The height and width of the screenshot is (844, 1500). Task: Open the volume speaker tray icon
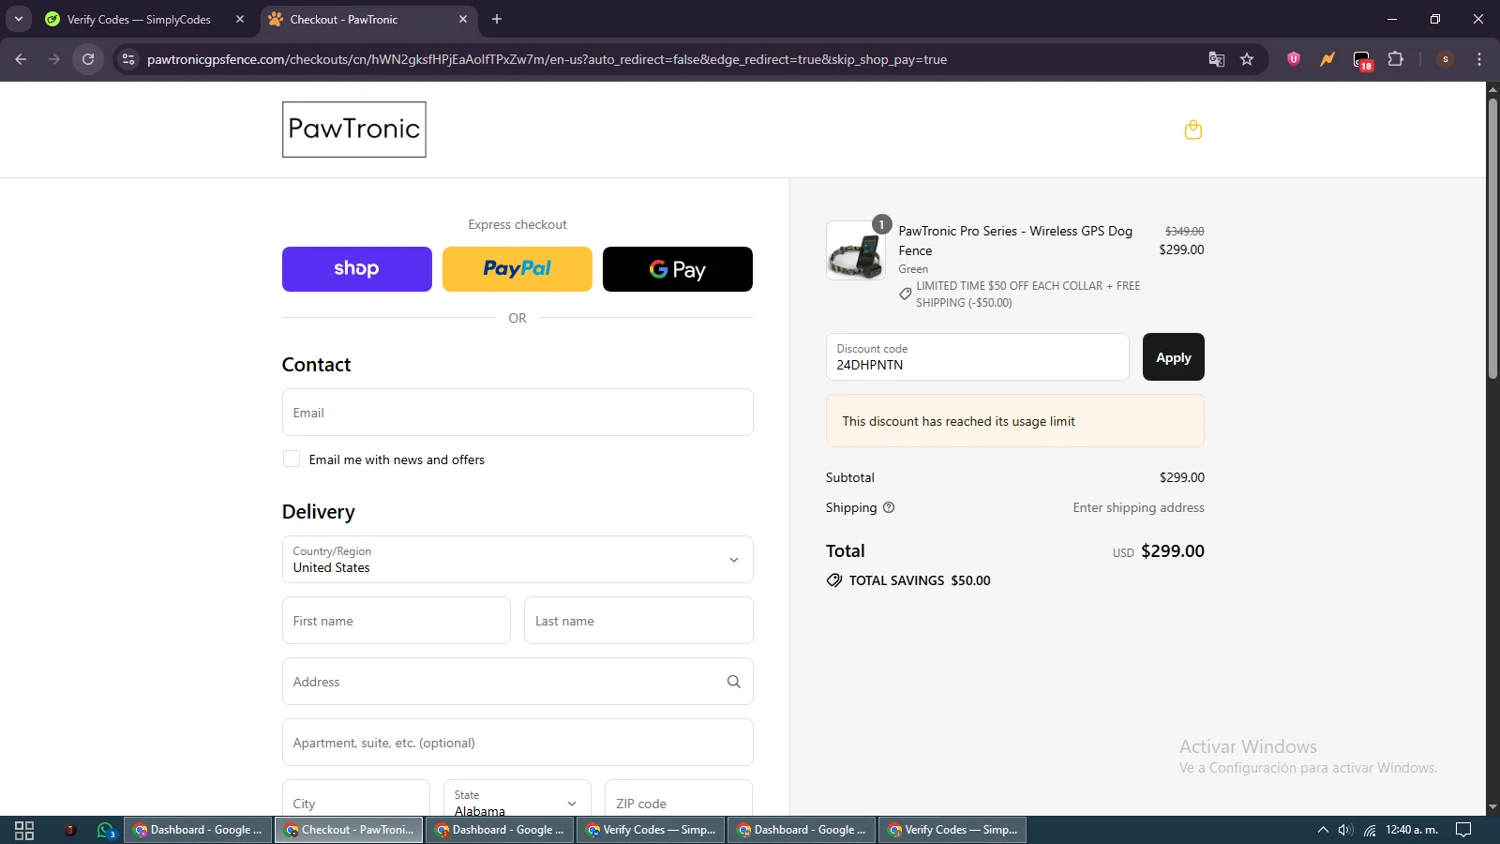tap(1346, 830)
